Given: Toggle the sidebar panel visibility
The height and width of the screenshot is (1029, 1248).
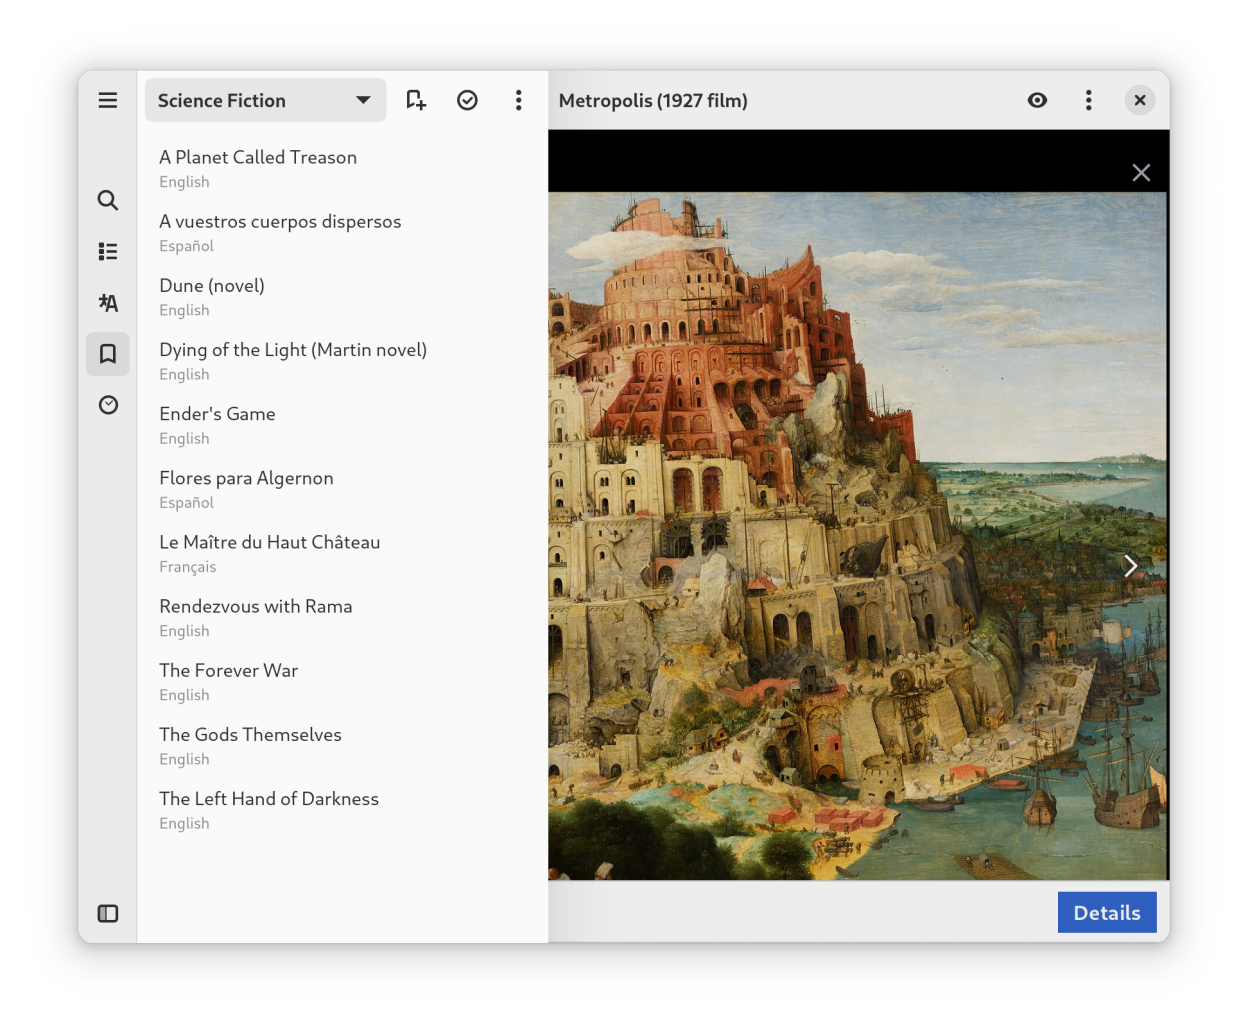Looking at the screenshot, I should point(108,913).
